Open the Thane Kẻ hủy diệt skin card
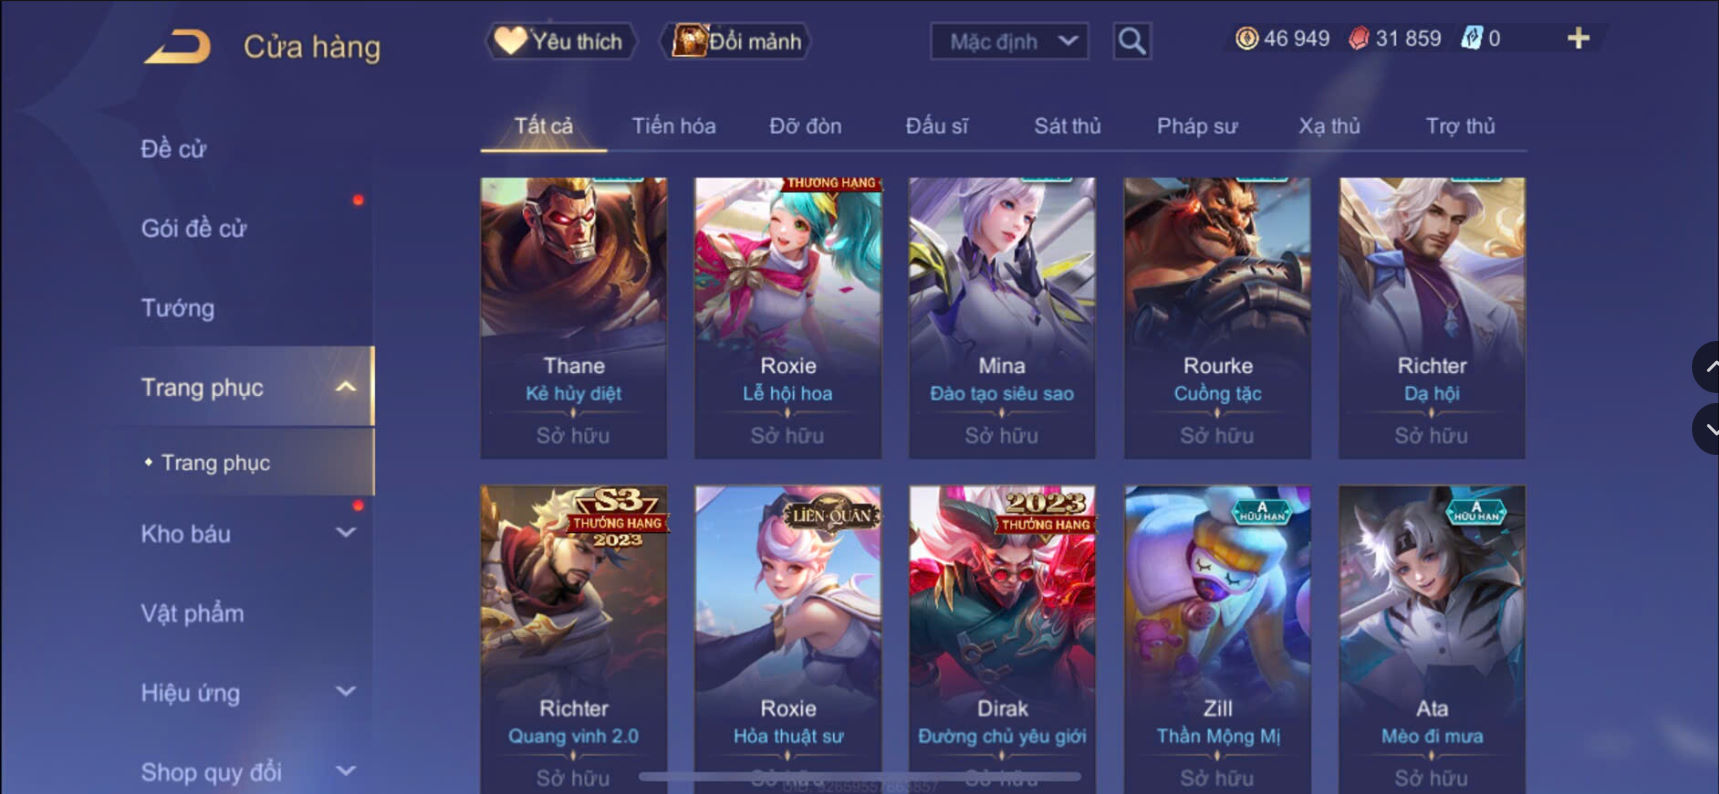Image resolution: width=1719 pixels, height=794 pixels. click(574, 318)
